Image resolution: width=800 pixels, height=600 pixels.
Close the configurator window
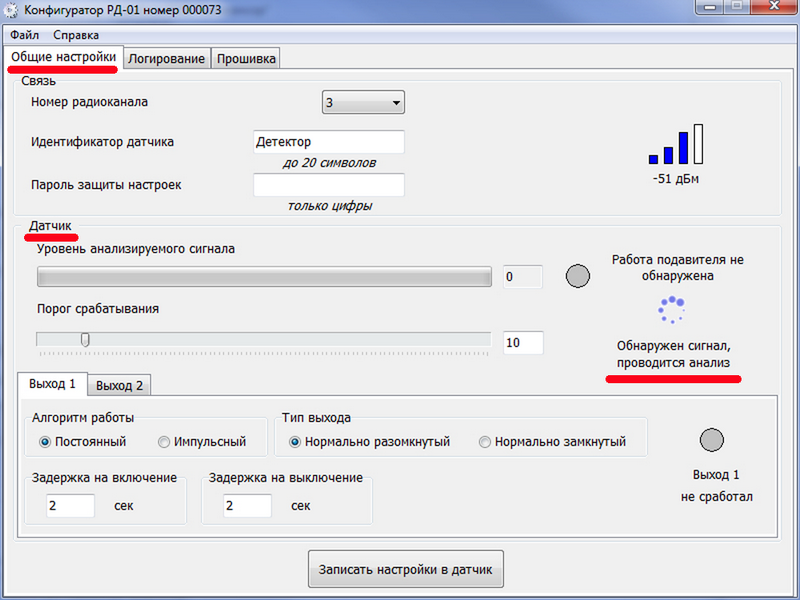point(773,6)
